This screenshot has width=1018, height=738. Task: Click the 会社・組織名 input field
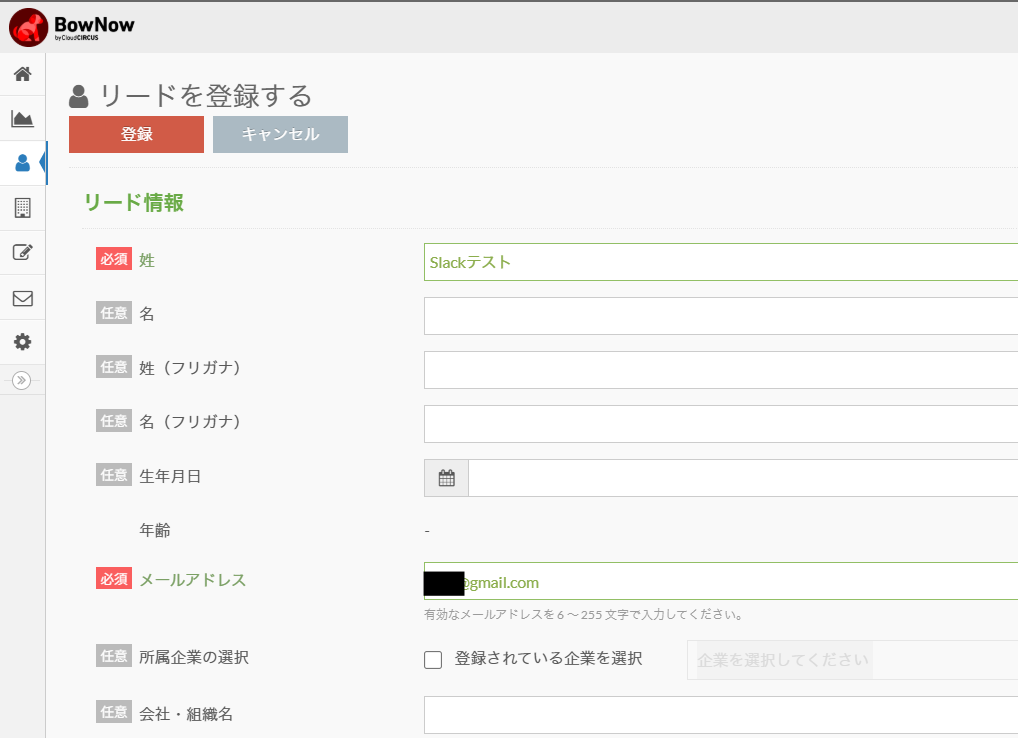click(x=720, y=715)
